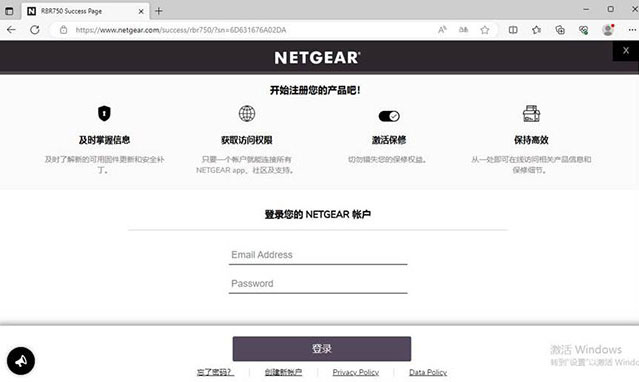Open the 忘了密码 forgot password link

point(215,372)
